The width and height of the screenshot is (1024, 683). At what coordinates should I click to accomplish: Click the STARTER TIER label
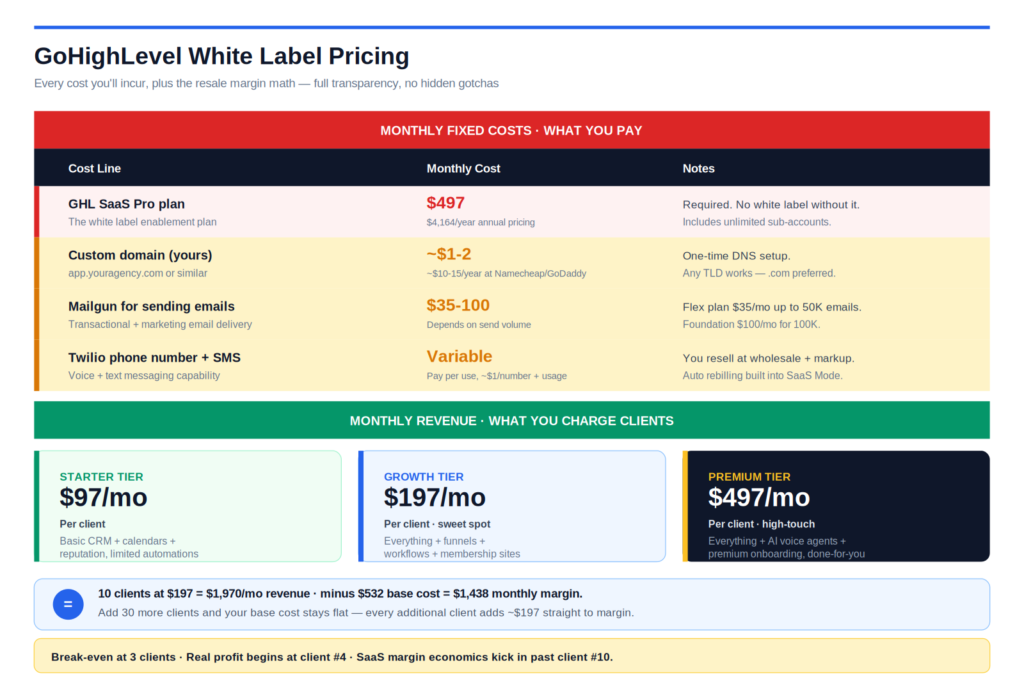101,477
